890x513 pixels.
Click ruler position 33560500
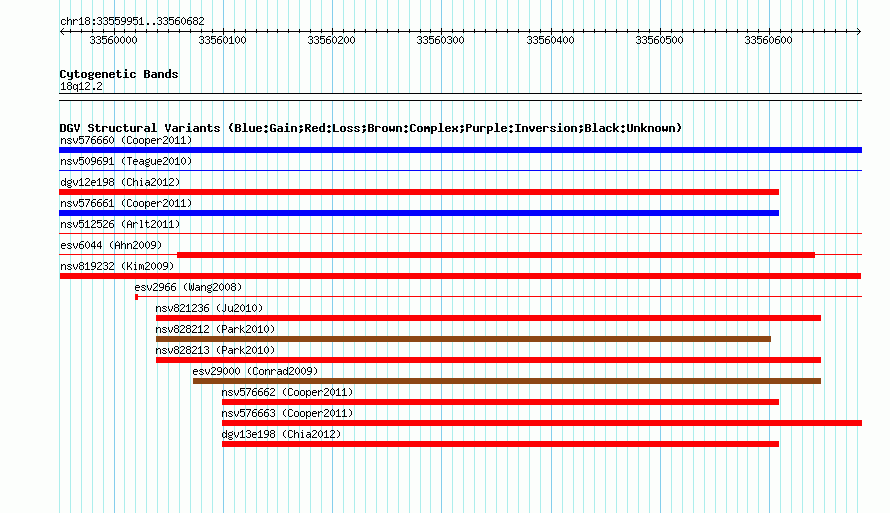(660, 40)
